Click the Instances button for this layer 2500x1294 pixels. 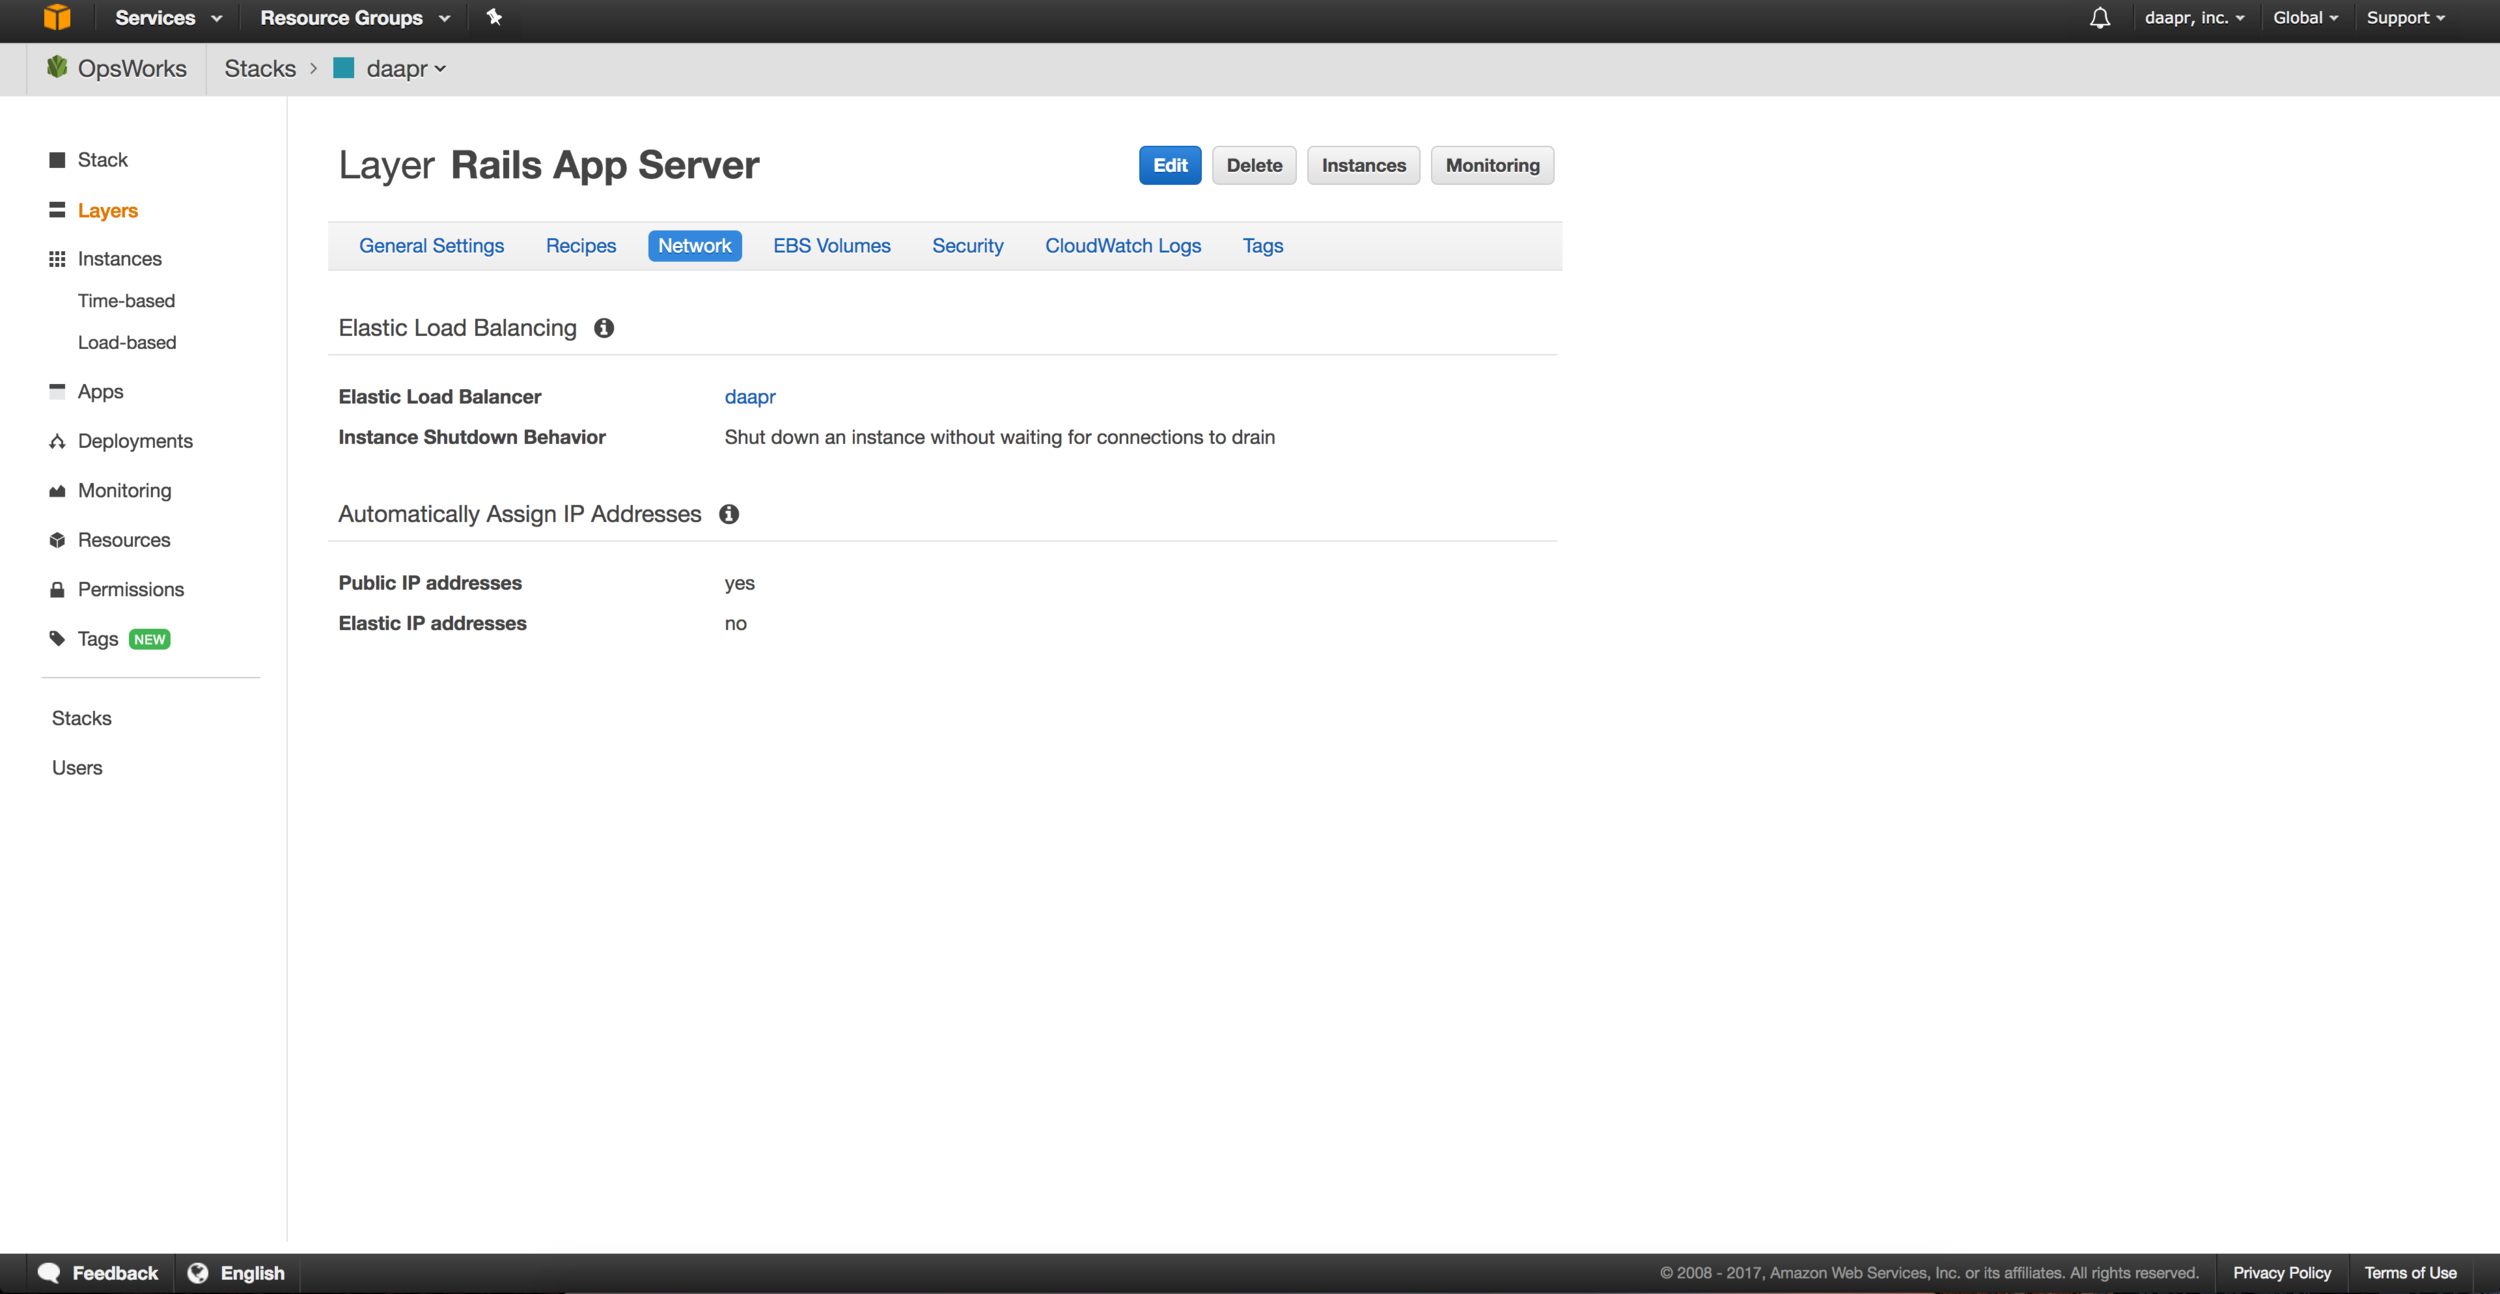(x=1363, y=165)
